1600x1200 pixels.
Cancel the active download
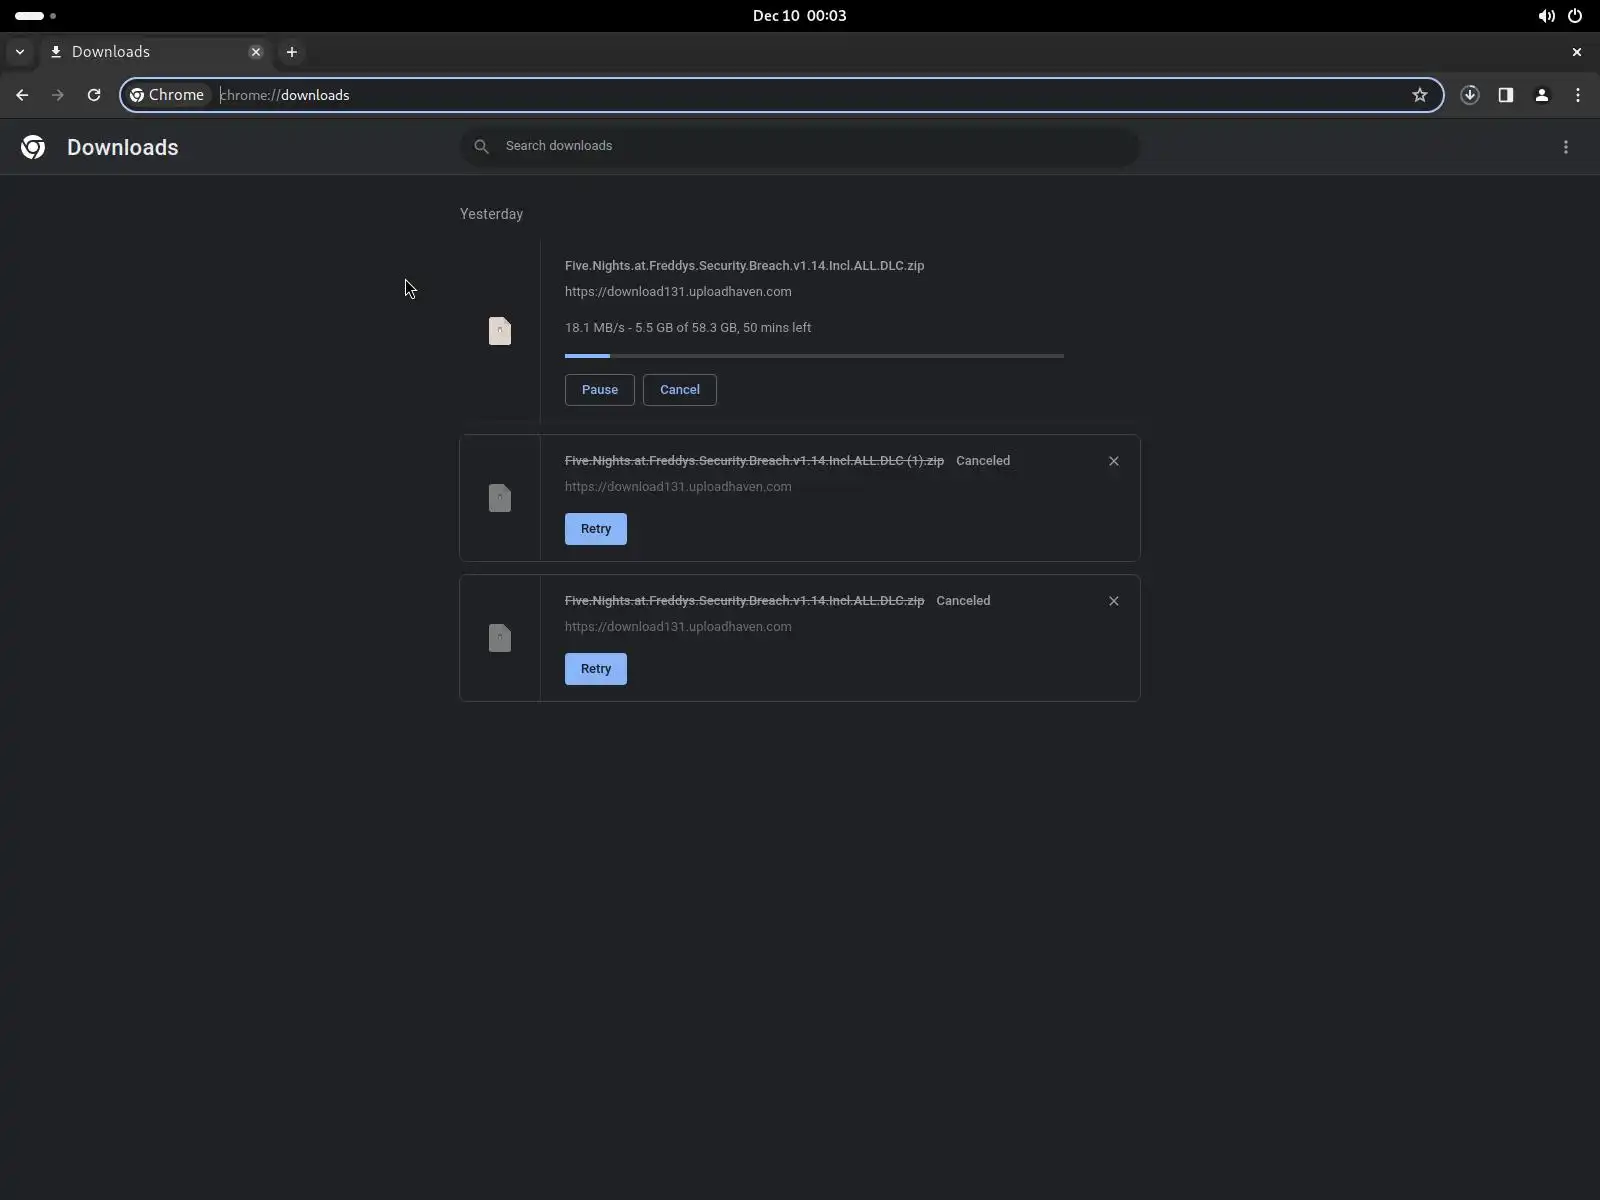click(x=680, y=390)
